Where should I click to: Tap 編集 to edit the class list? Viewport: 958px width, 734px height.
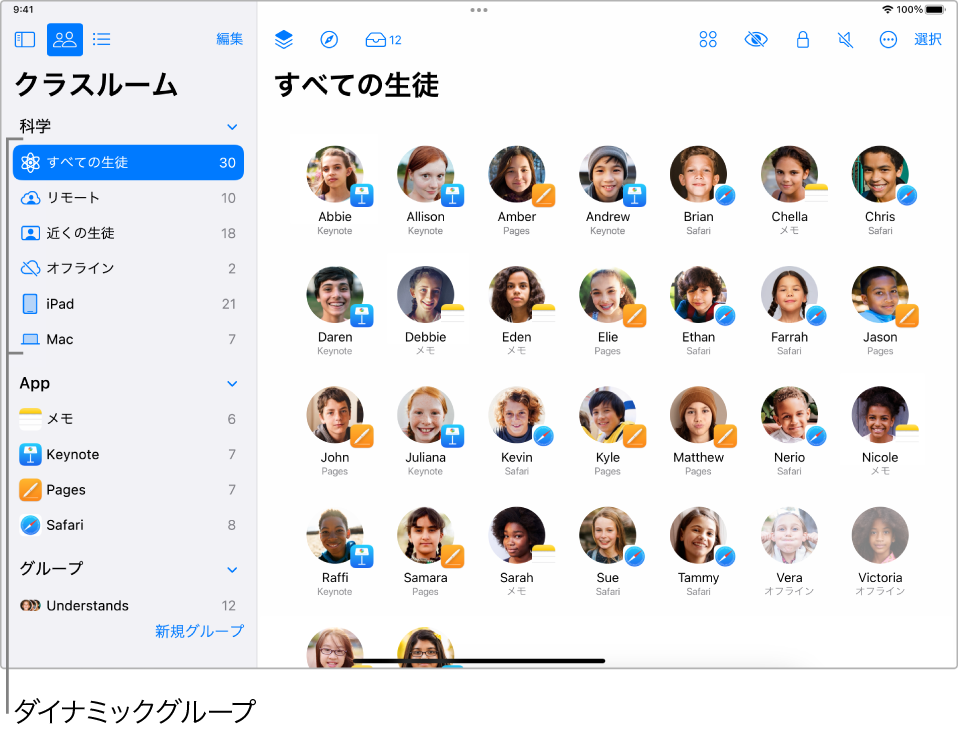tap(228, 39)
